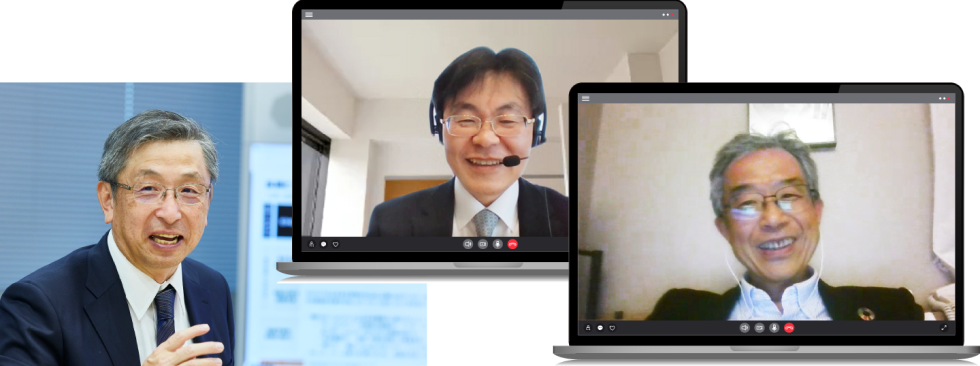The height and width of the screenshot is (366, 980).
Task: Click the icon between speaker and microphone, earphones call
Action: pos(759,327)
